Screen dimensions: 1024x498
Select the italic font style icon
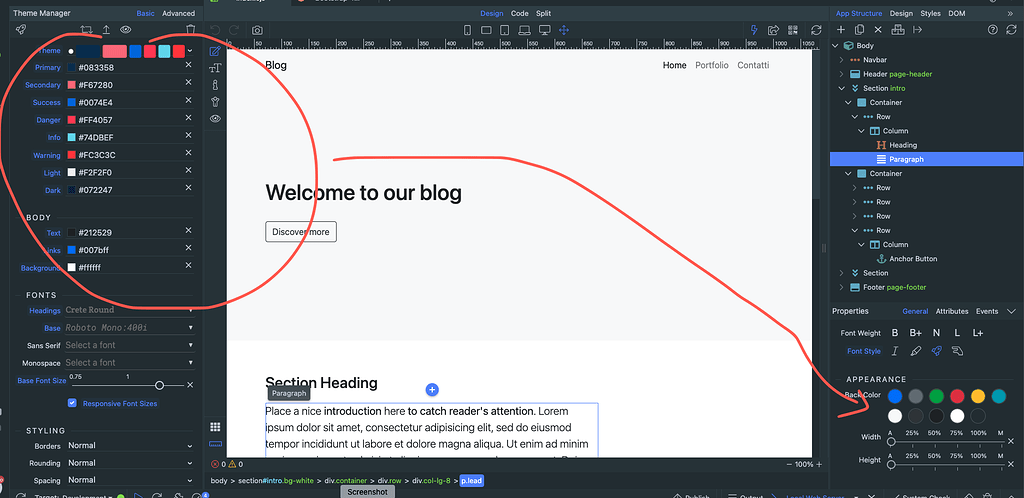tap(895, 351)
